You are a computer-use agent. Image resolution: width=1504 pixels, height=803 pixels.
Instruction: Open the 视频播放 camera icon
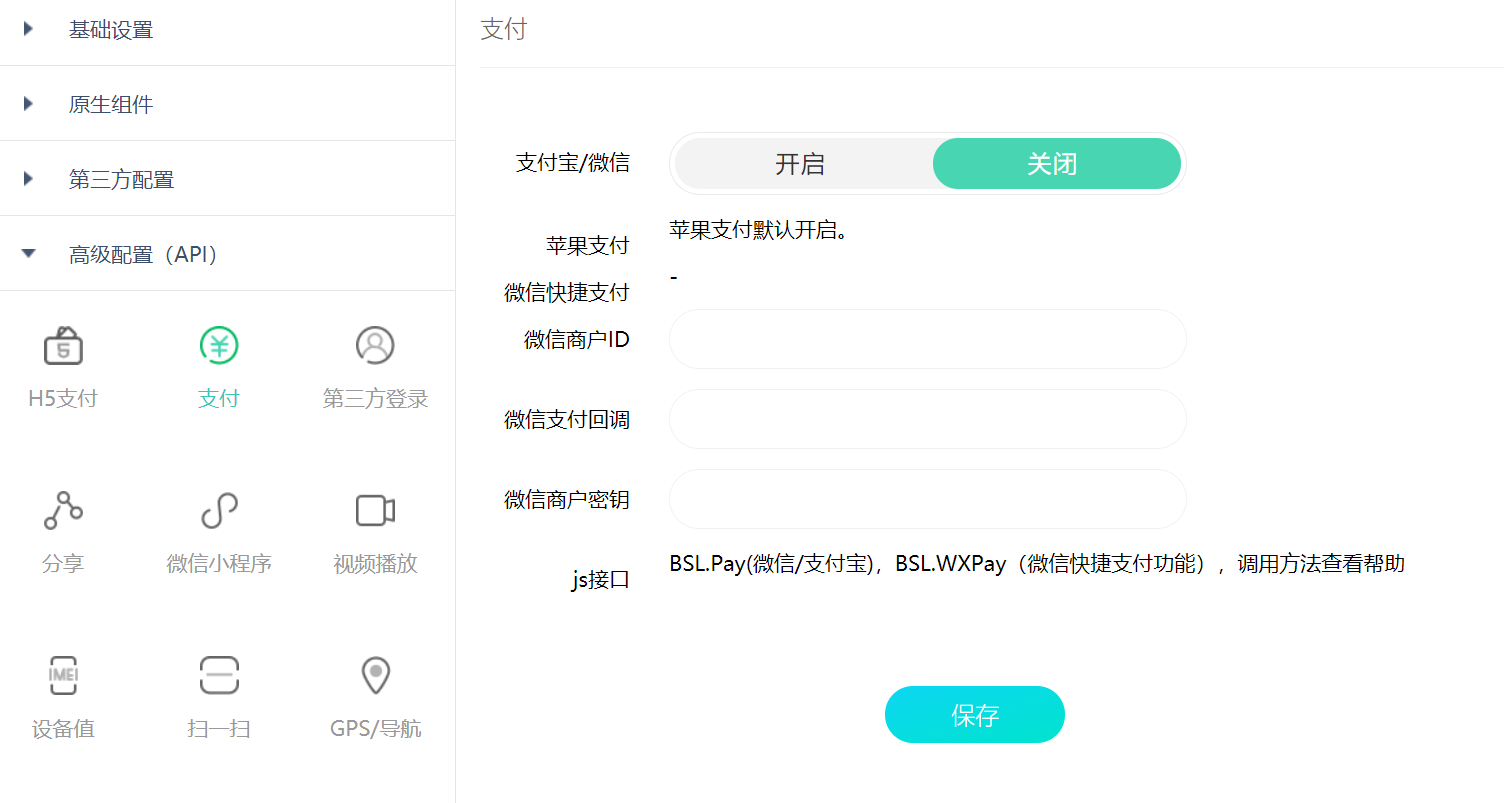pos(375,511)
